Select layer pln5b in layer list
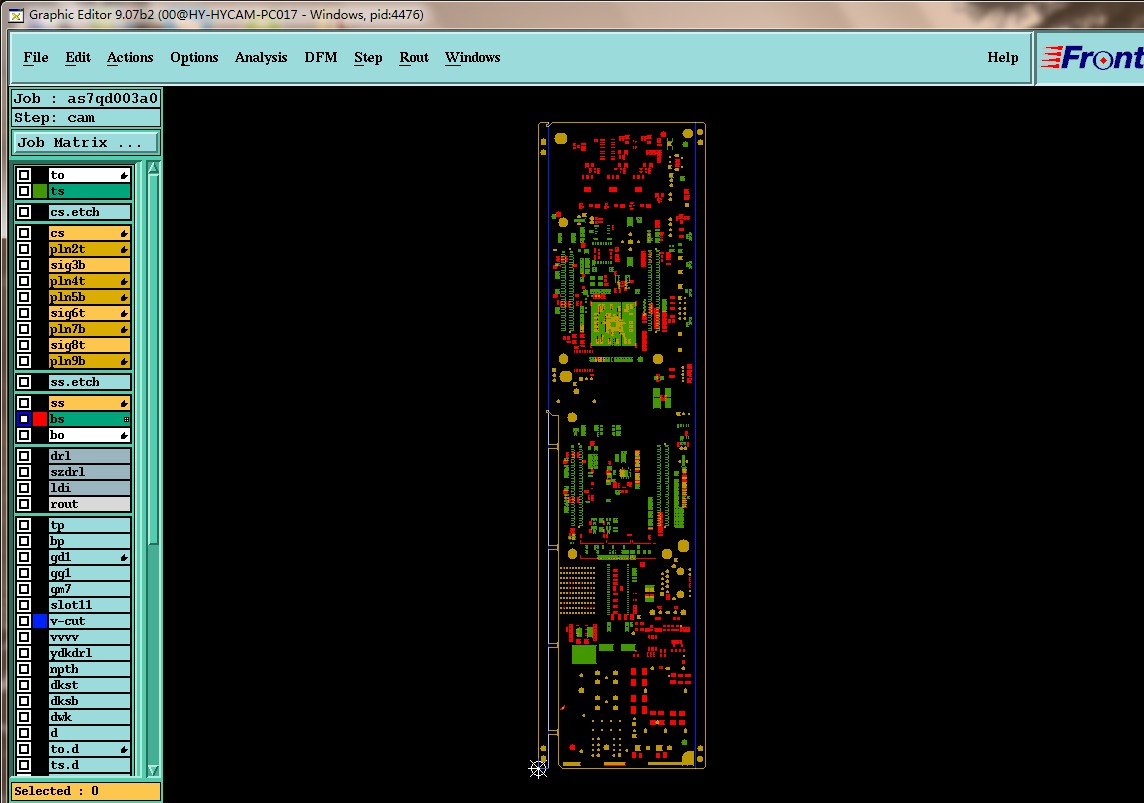The width and height of the screenshot is (1144, 803). (89, 298)
